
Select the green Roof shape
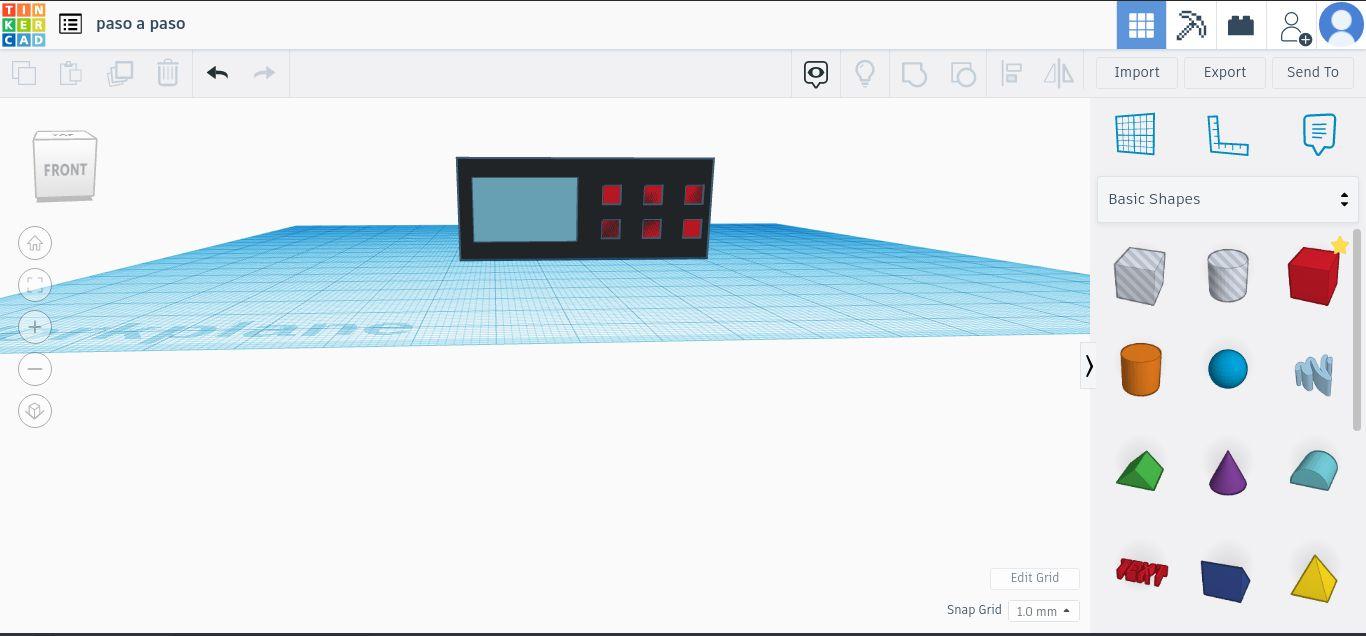pyautogui.click(x=1140, y=470)
